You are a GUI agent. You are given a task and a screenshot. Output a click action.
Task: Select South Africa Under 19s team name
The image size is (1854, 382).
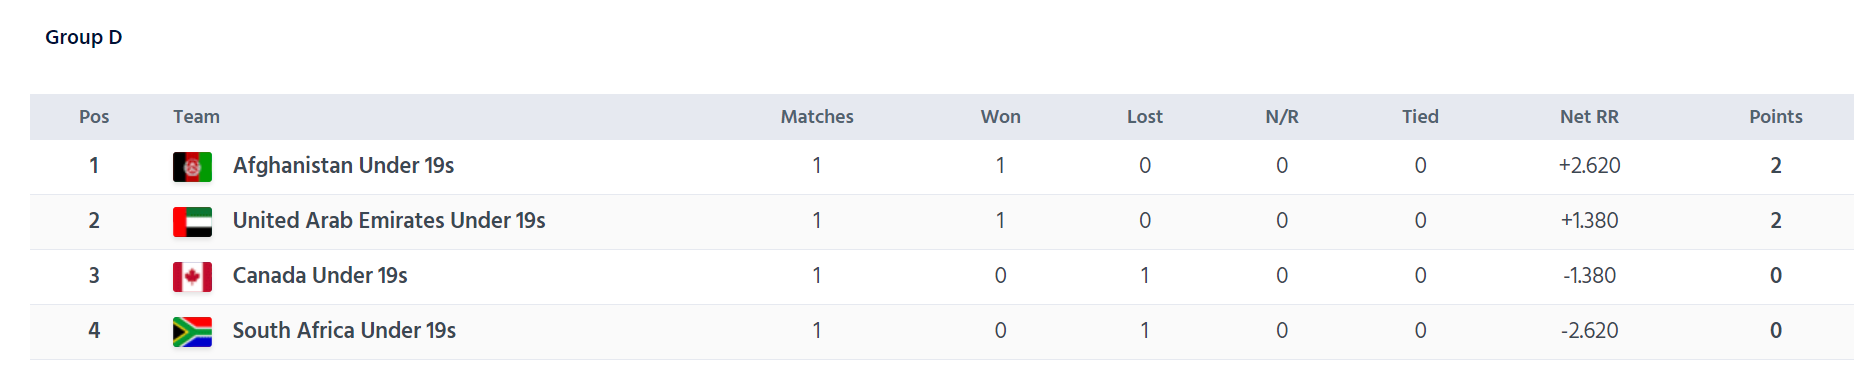[x=344, y=331]
